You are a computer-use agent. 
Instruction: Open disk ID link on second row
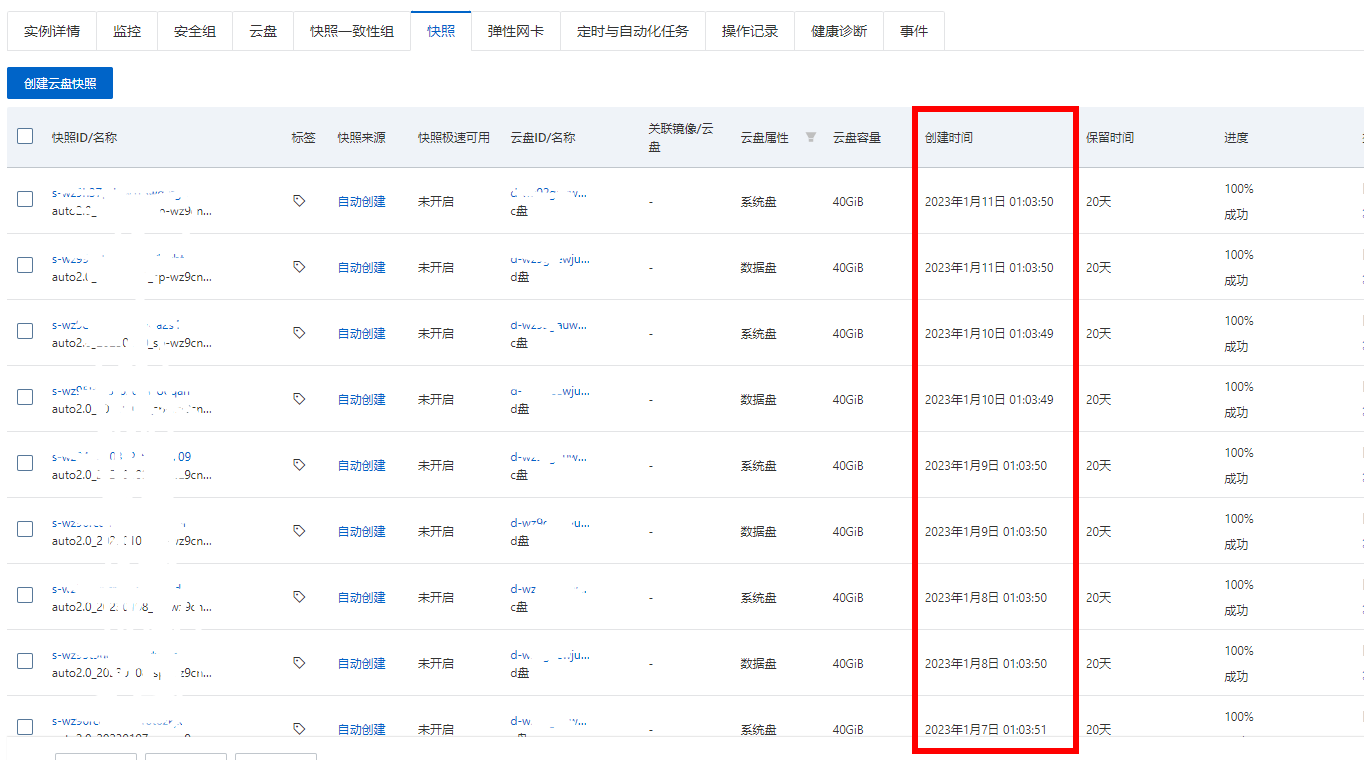point(550,259)
